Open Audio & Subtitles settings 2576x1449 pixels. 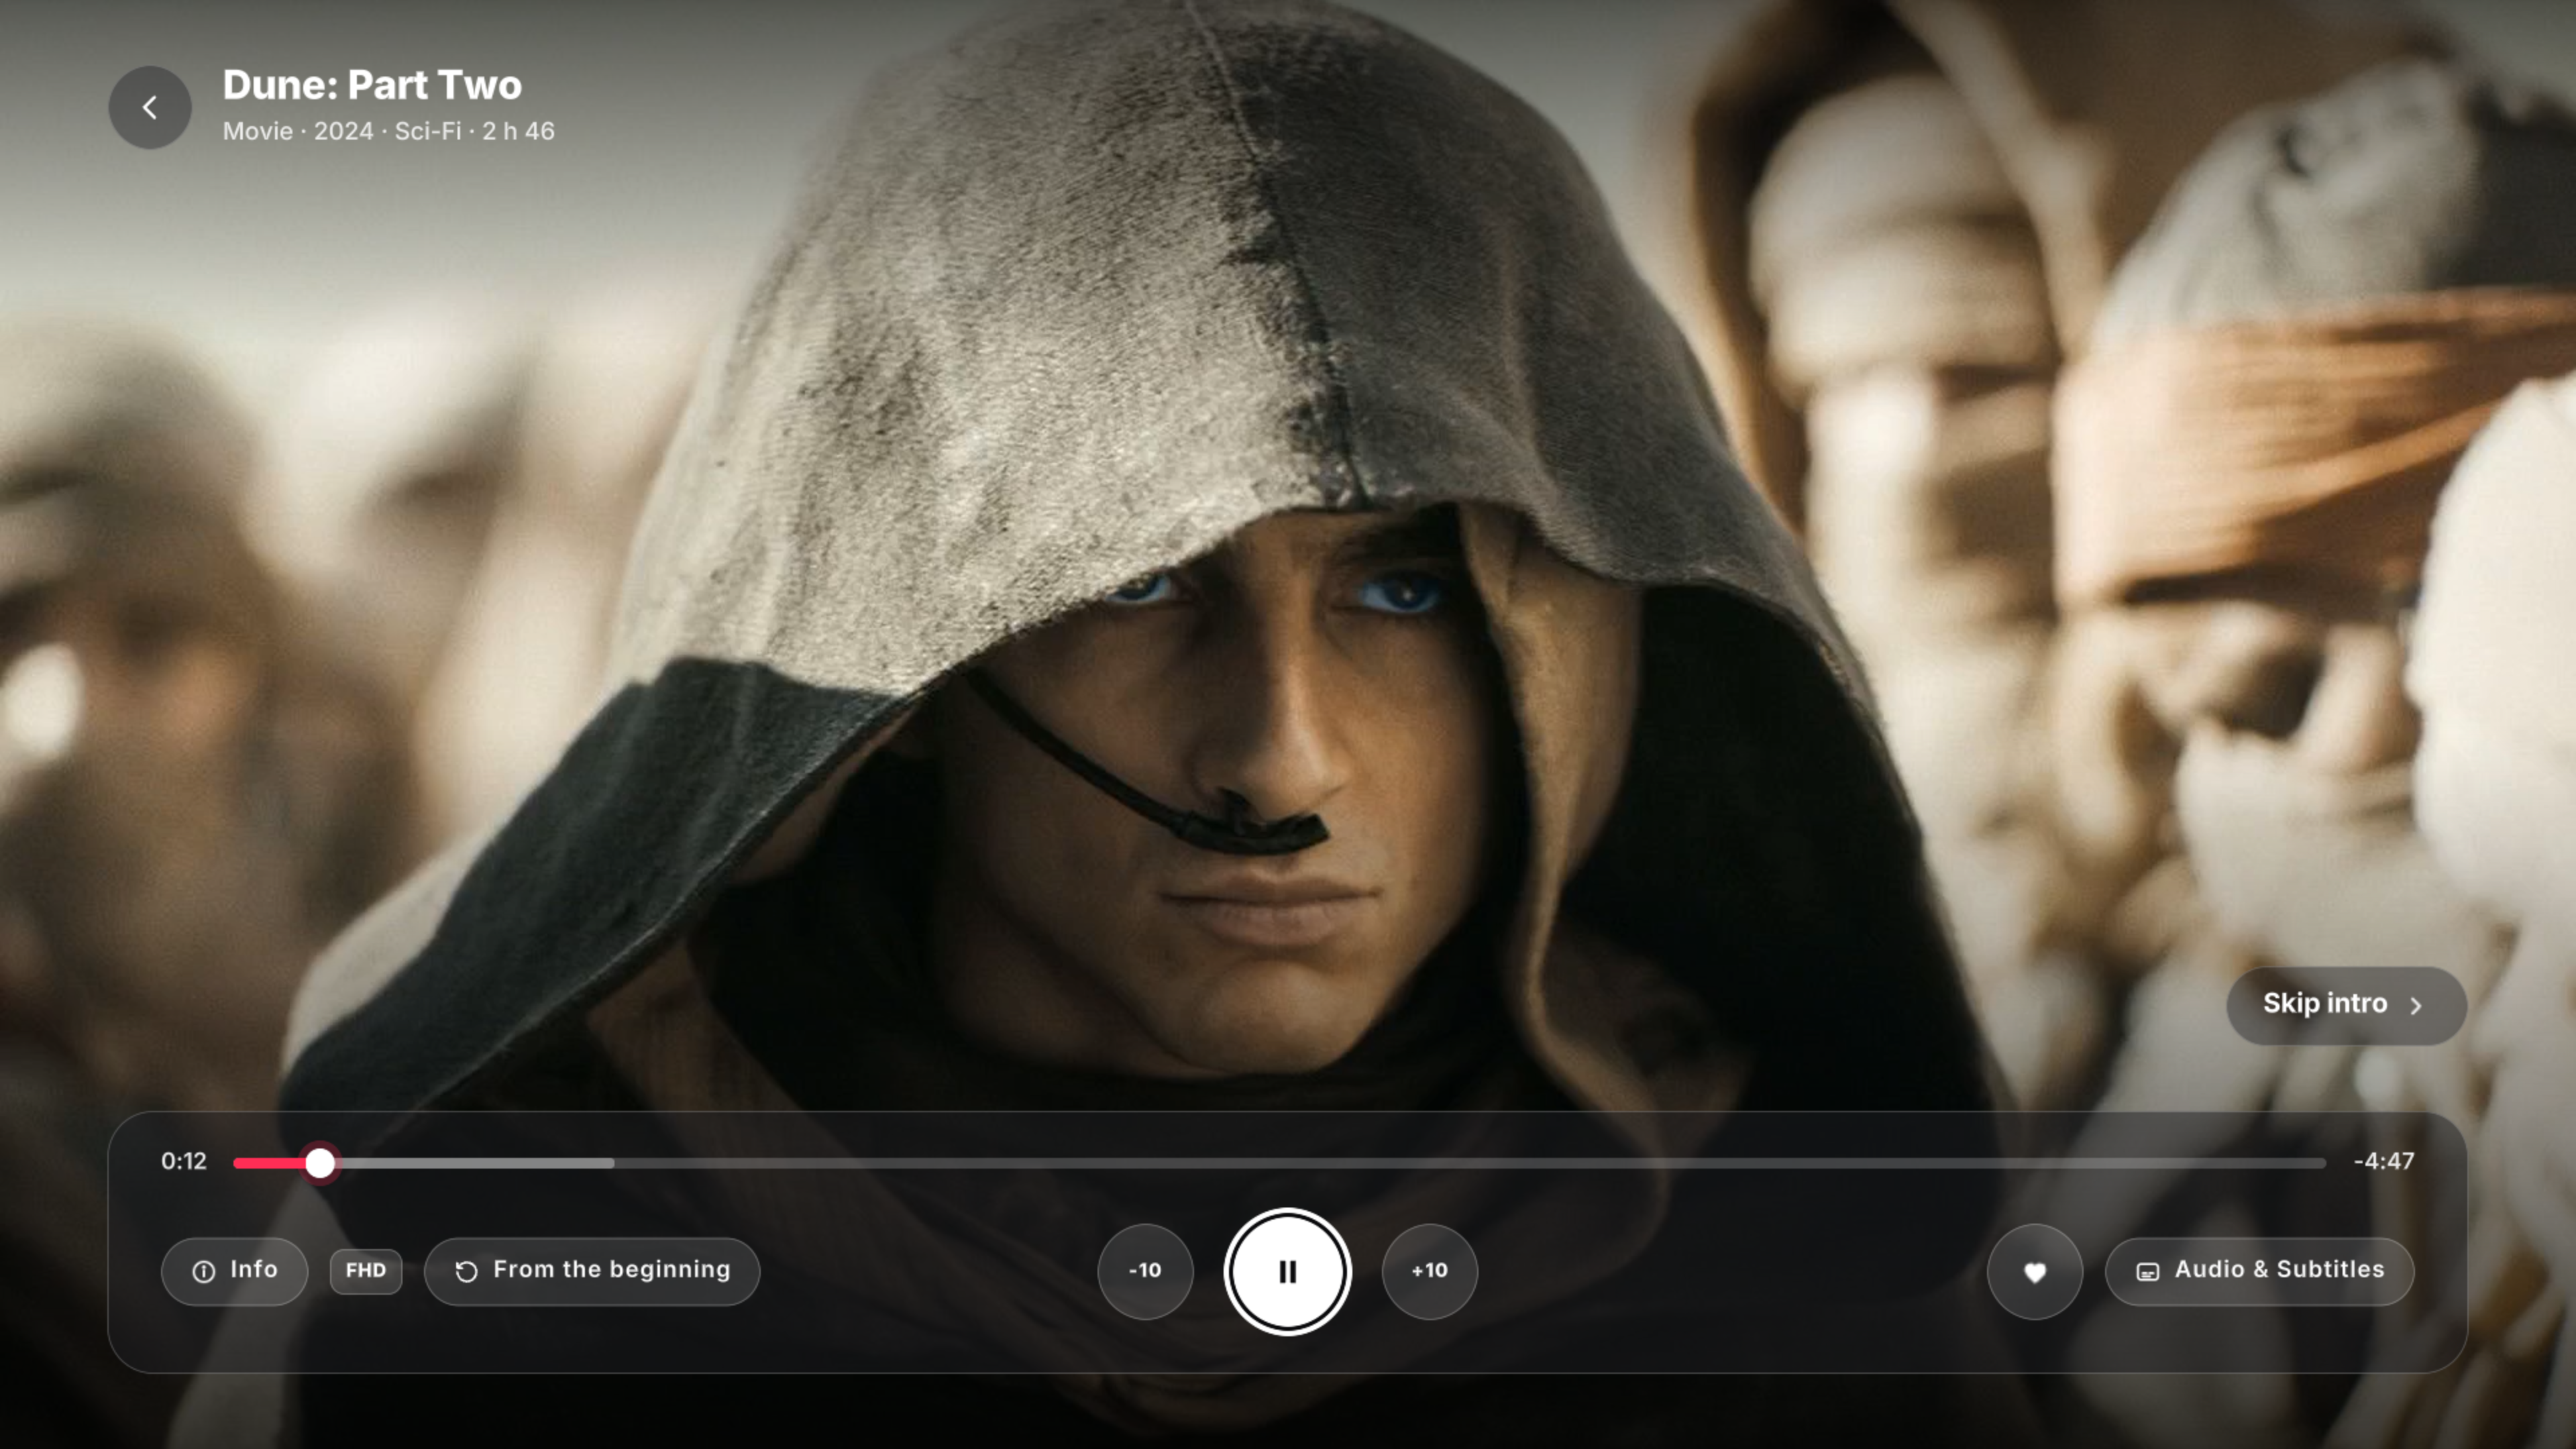[x=2259, y=1271]
